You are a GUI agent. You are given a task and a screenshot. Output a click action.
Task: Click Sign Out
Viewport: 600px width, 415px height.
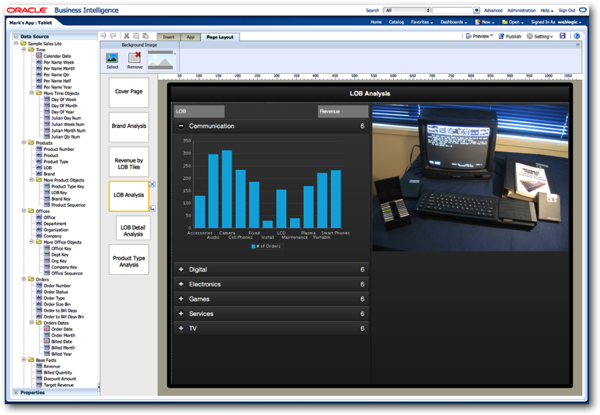(x=567, y=10)
